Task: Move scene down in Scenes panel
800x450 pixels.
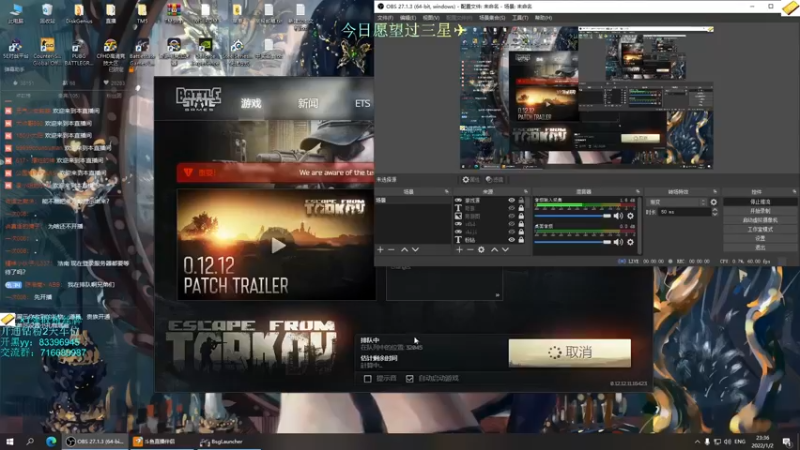Action: tap(415, 249)
